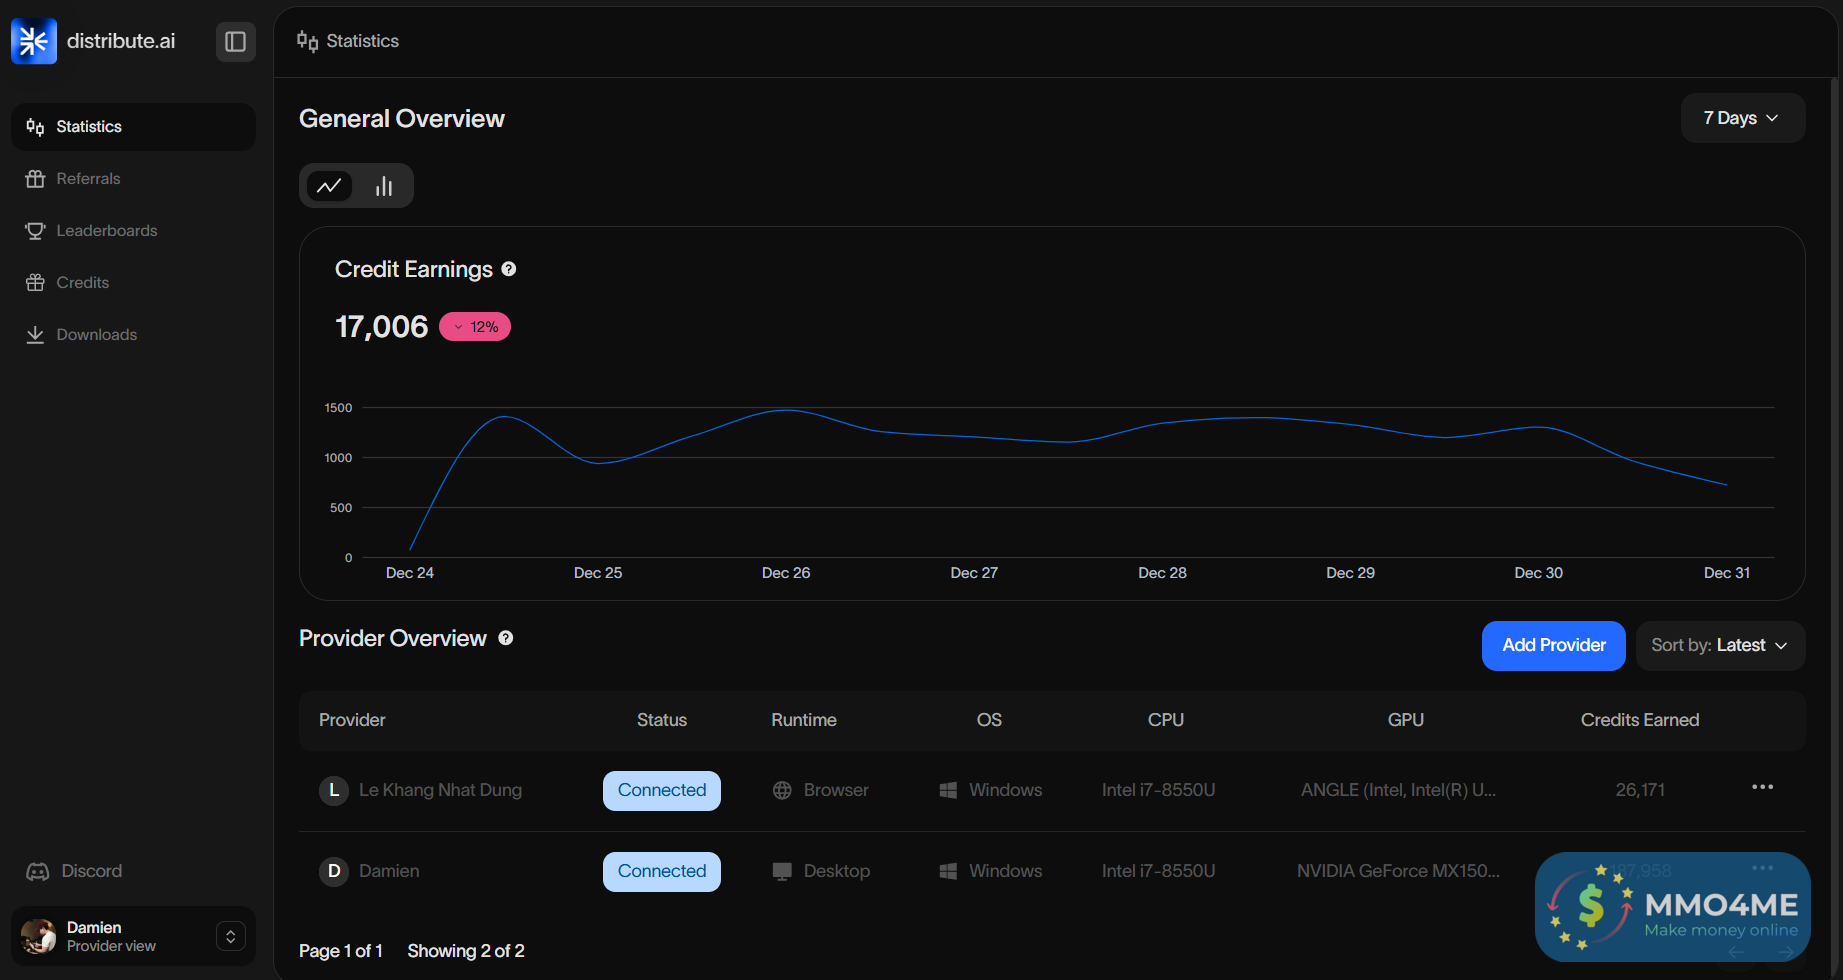
Task: Click the Statistics sidebar icon
Action: (x=35, y=127)
